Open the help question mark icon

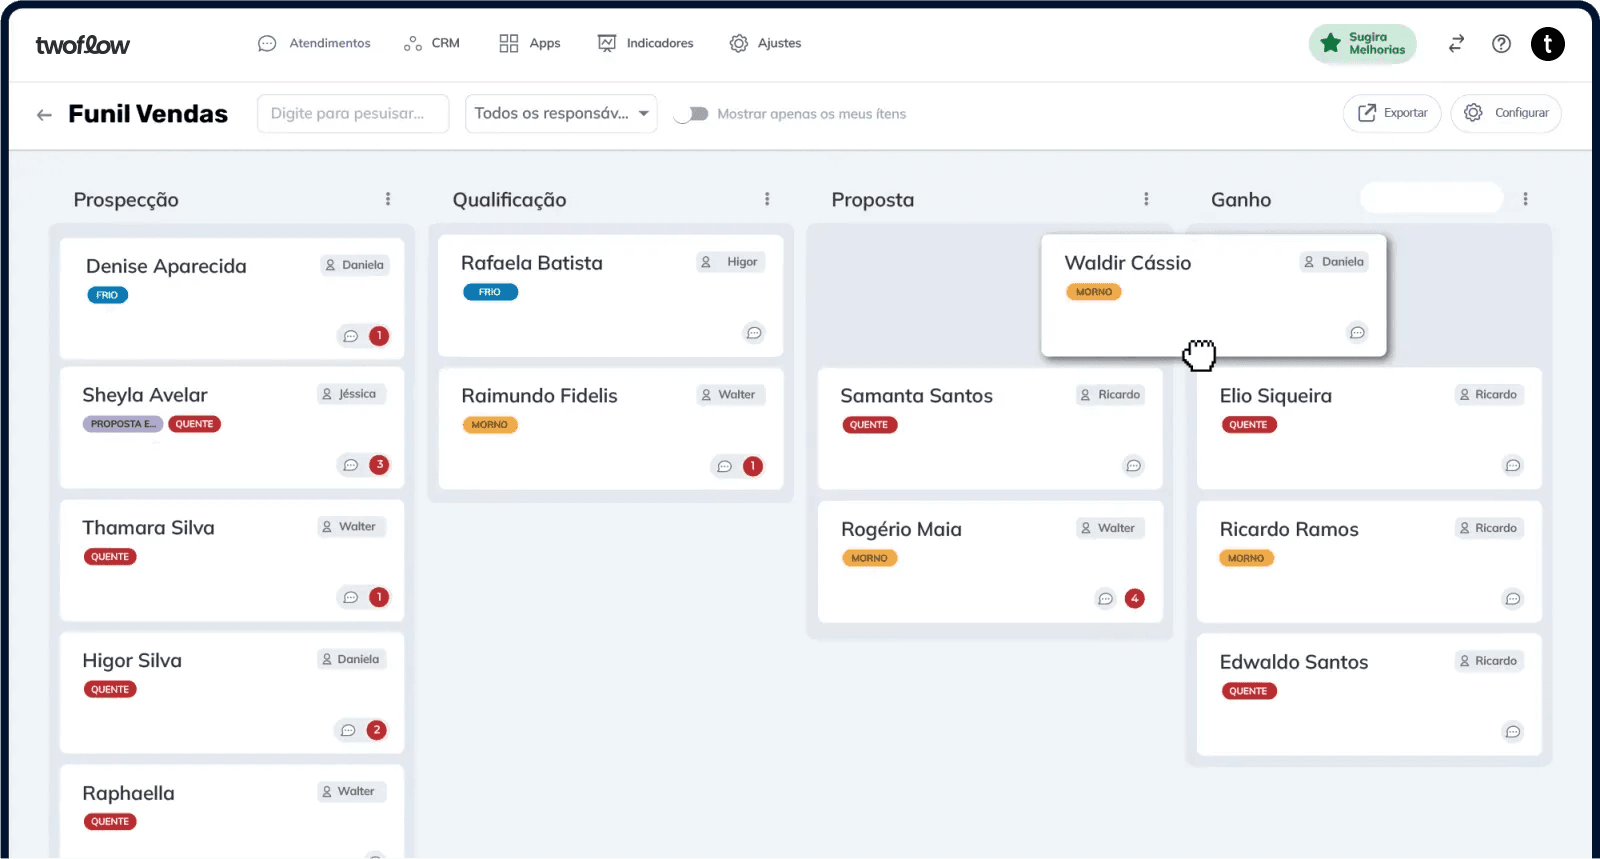coord(1501,43)
